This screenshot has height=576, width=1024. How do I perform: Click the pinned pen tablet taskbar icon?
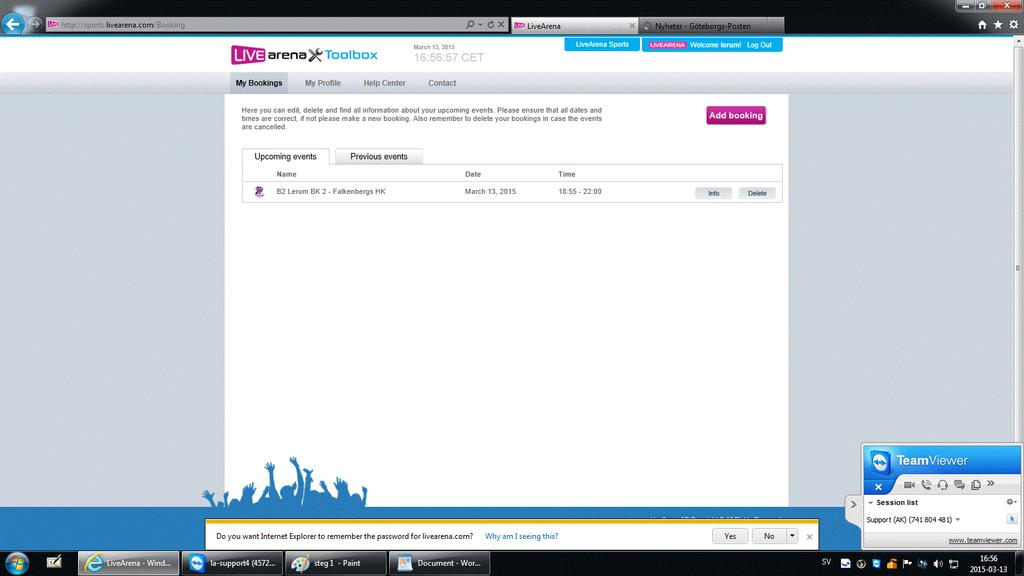(x=54, y=562)
